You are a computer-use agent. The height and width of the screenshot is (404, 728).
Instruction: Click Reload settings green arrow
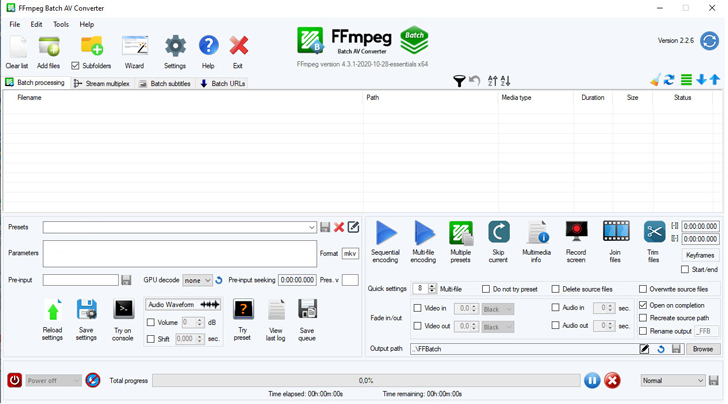point(53,310)
